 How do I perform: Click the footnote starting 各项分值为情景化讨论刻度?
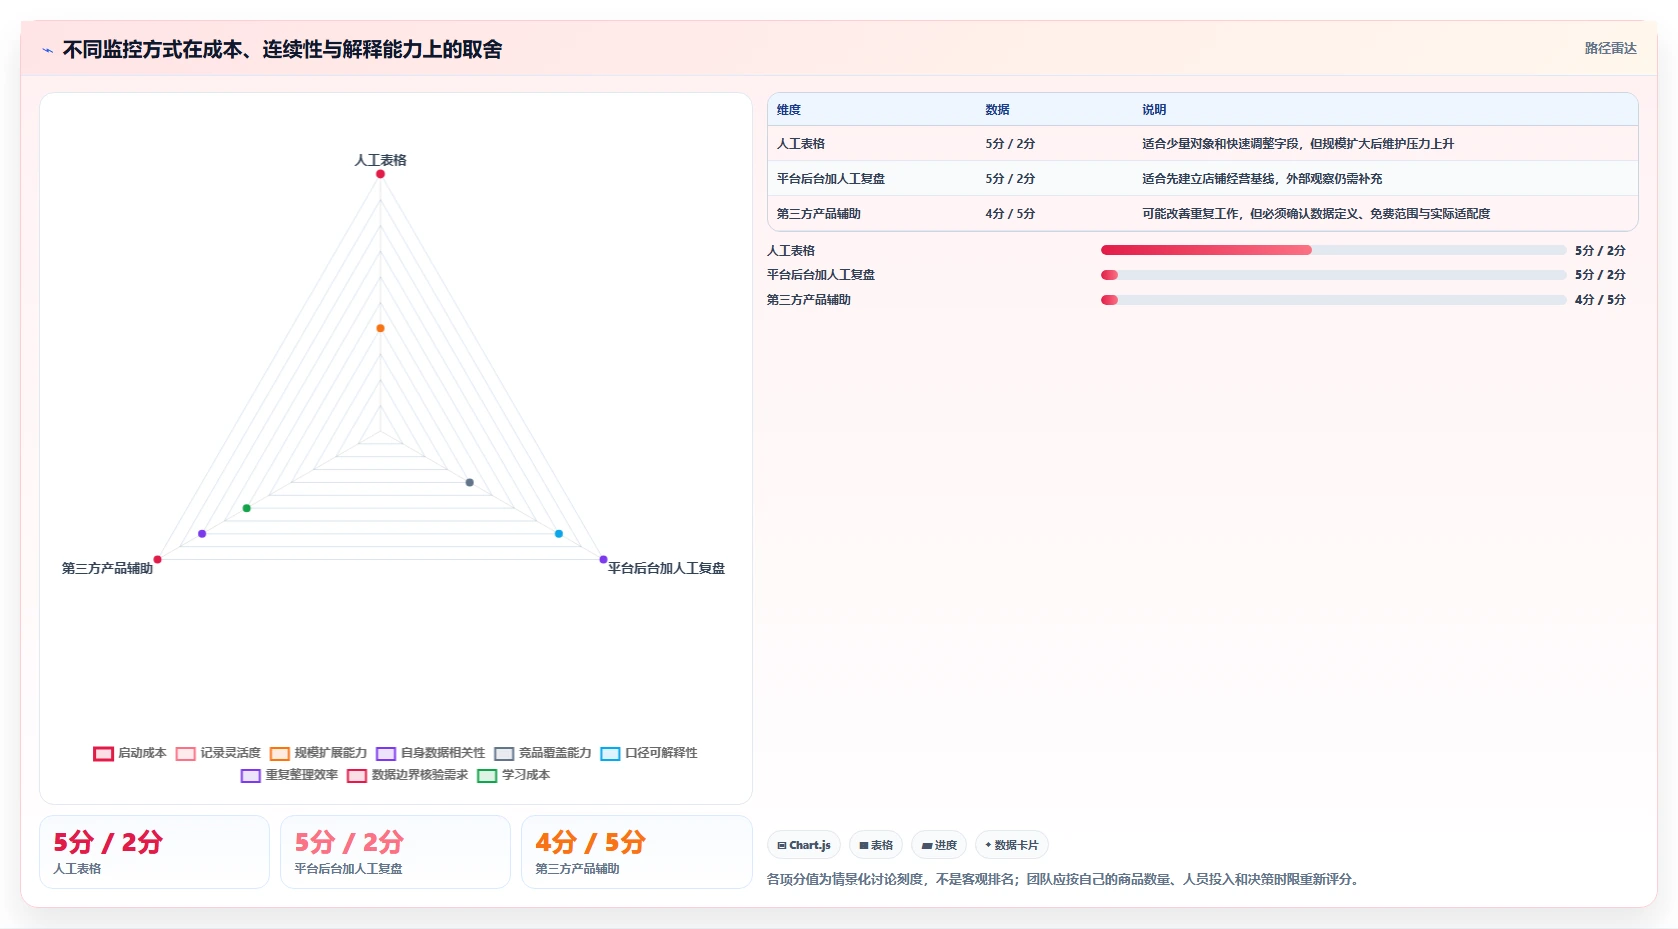pos(1063,879)
